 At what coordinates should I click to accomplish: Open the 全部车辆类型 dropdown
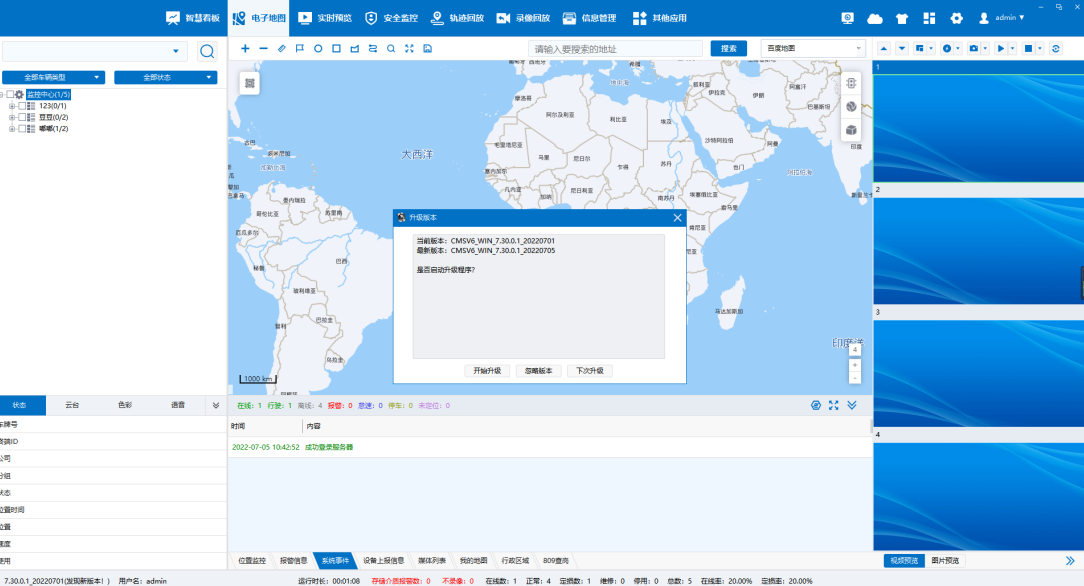coord(53,77)
